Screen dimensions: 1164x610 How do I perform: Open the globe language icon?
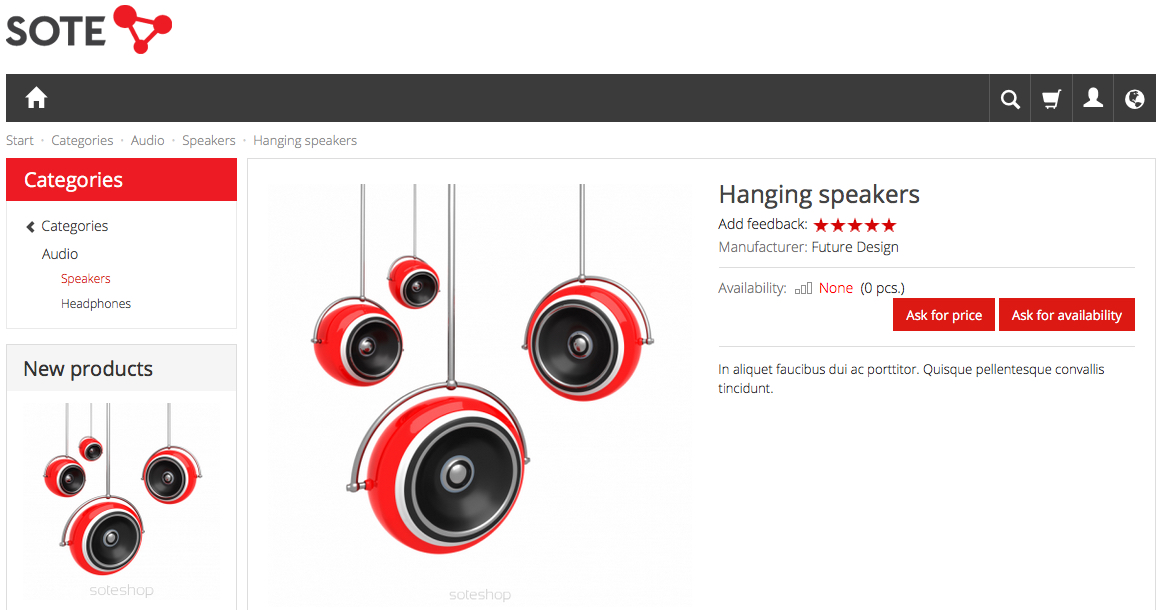pyautogui.click(x=1134, y=99)
